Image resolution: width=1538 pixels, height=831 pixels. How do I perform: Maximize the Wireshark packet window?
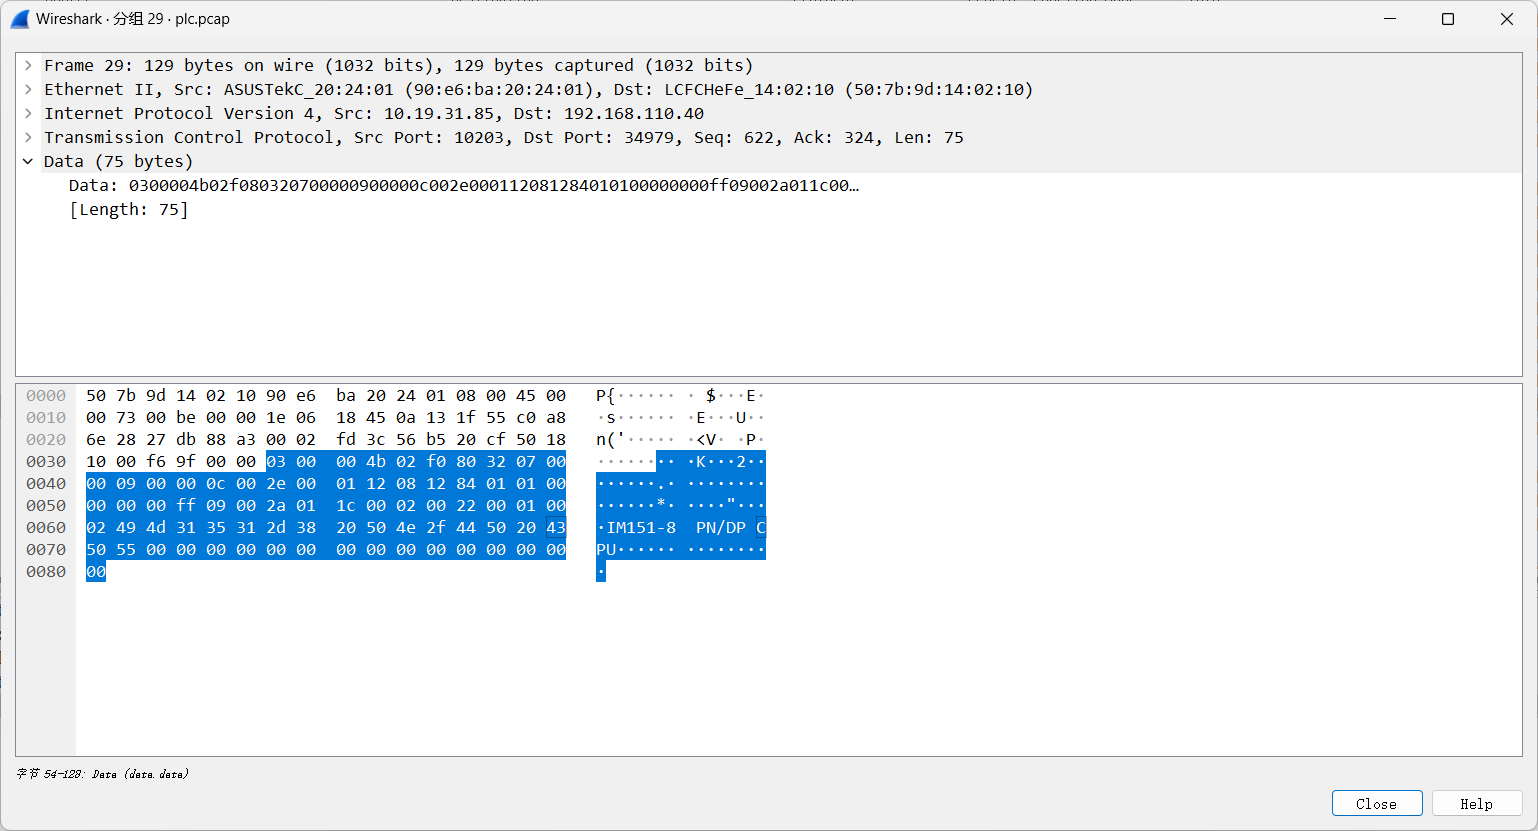1447,19
